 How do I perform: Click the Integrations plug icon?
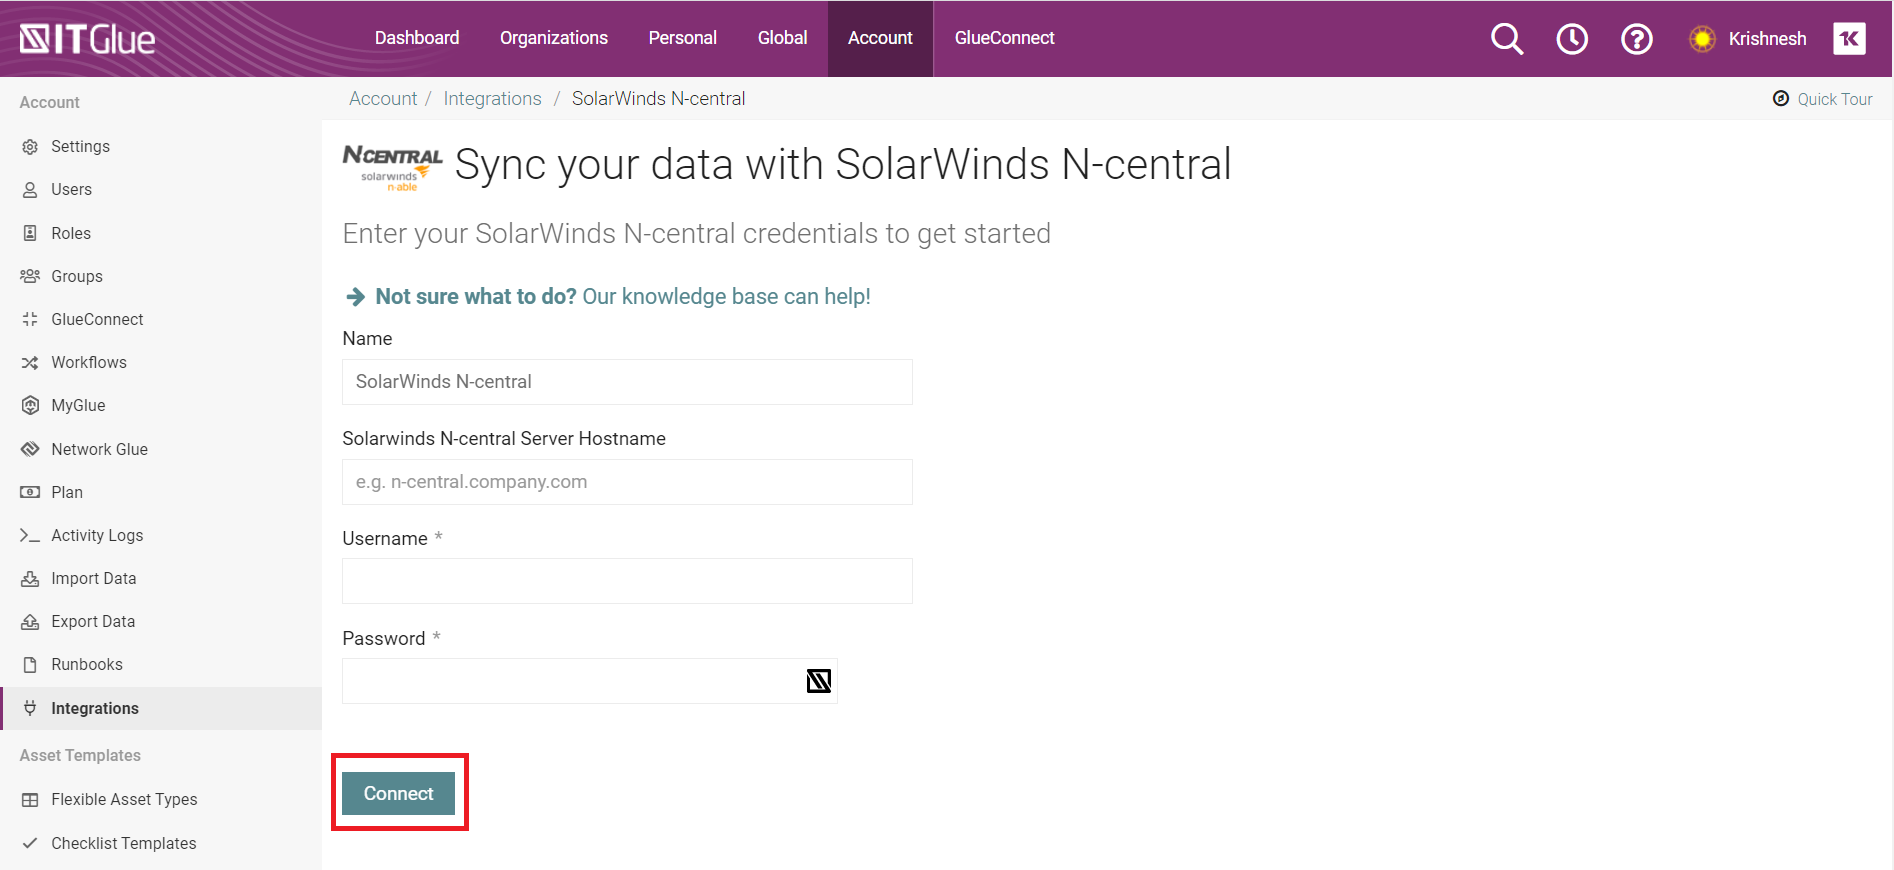[x=30, y=708]
